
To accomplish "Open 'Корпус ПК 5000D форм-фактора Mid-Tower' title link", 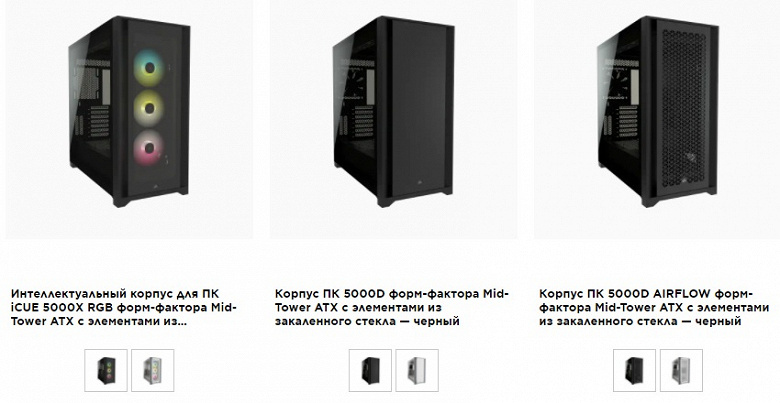I will pyautogui.click(x=392, y=307).
